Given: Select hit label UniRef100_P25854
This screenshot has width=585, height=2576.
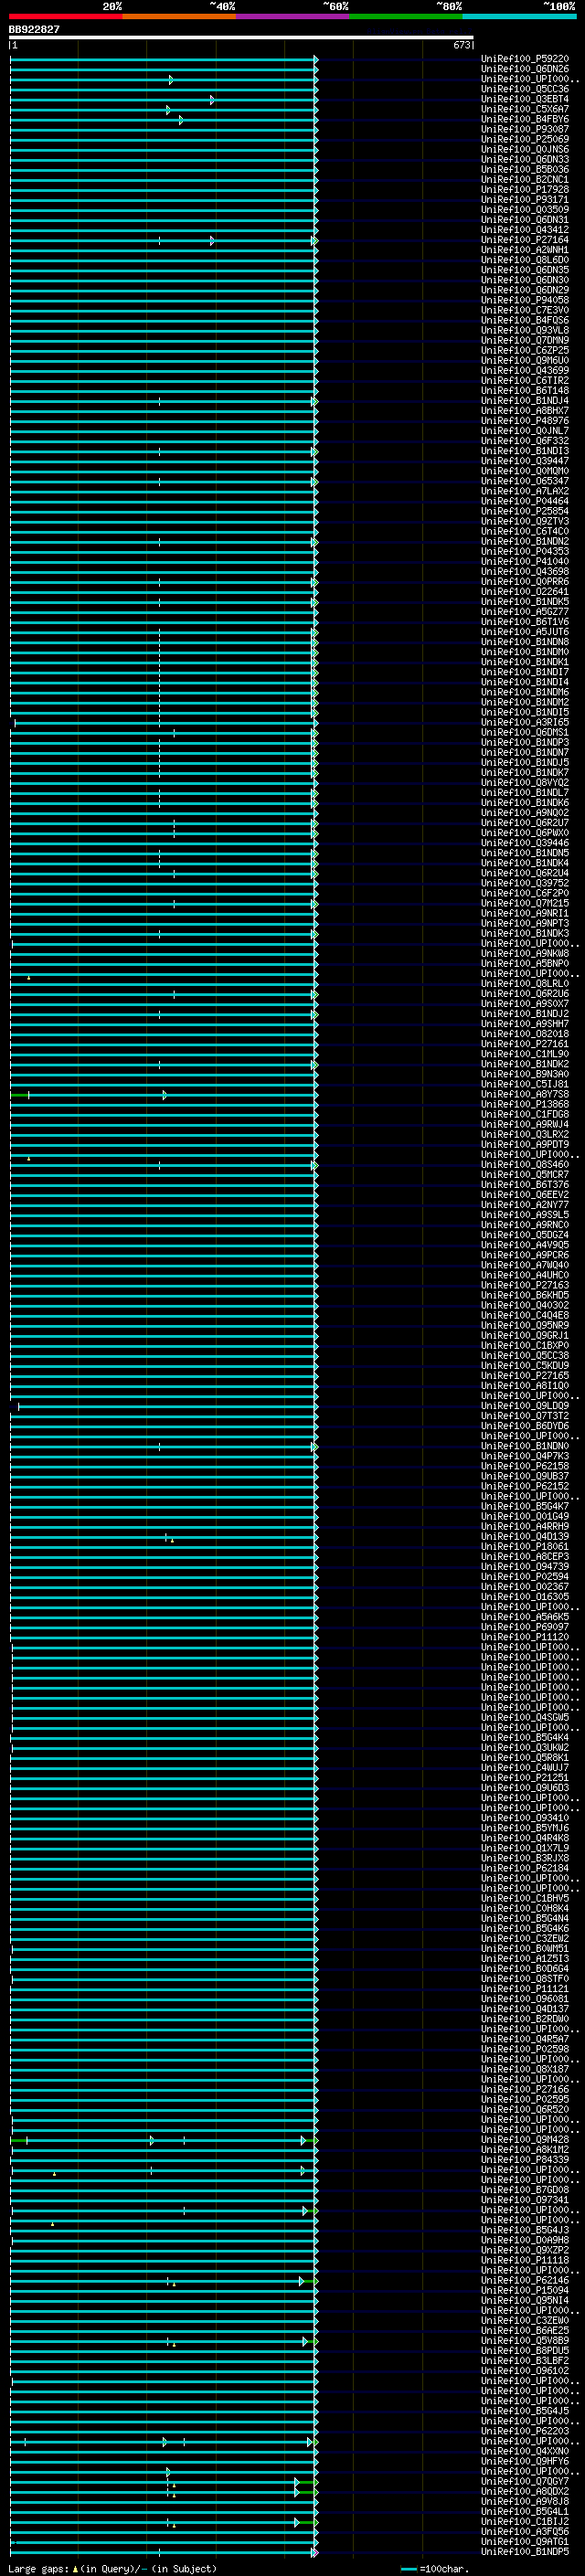Looking at the screenshot, I should [x=525, y=511].
